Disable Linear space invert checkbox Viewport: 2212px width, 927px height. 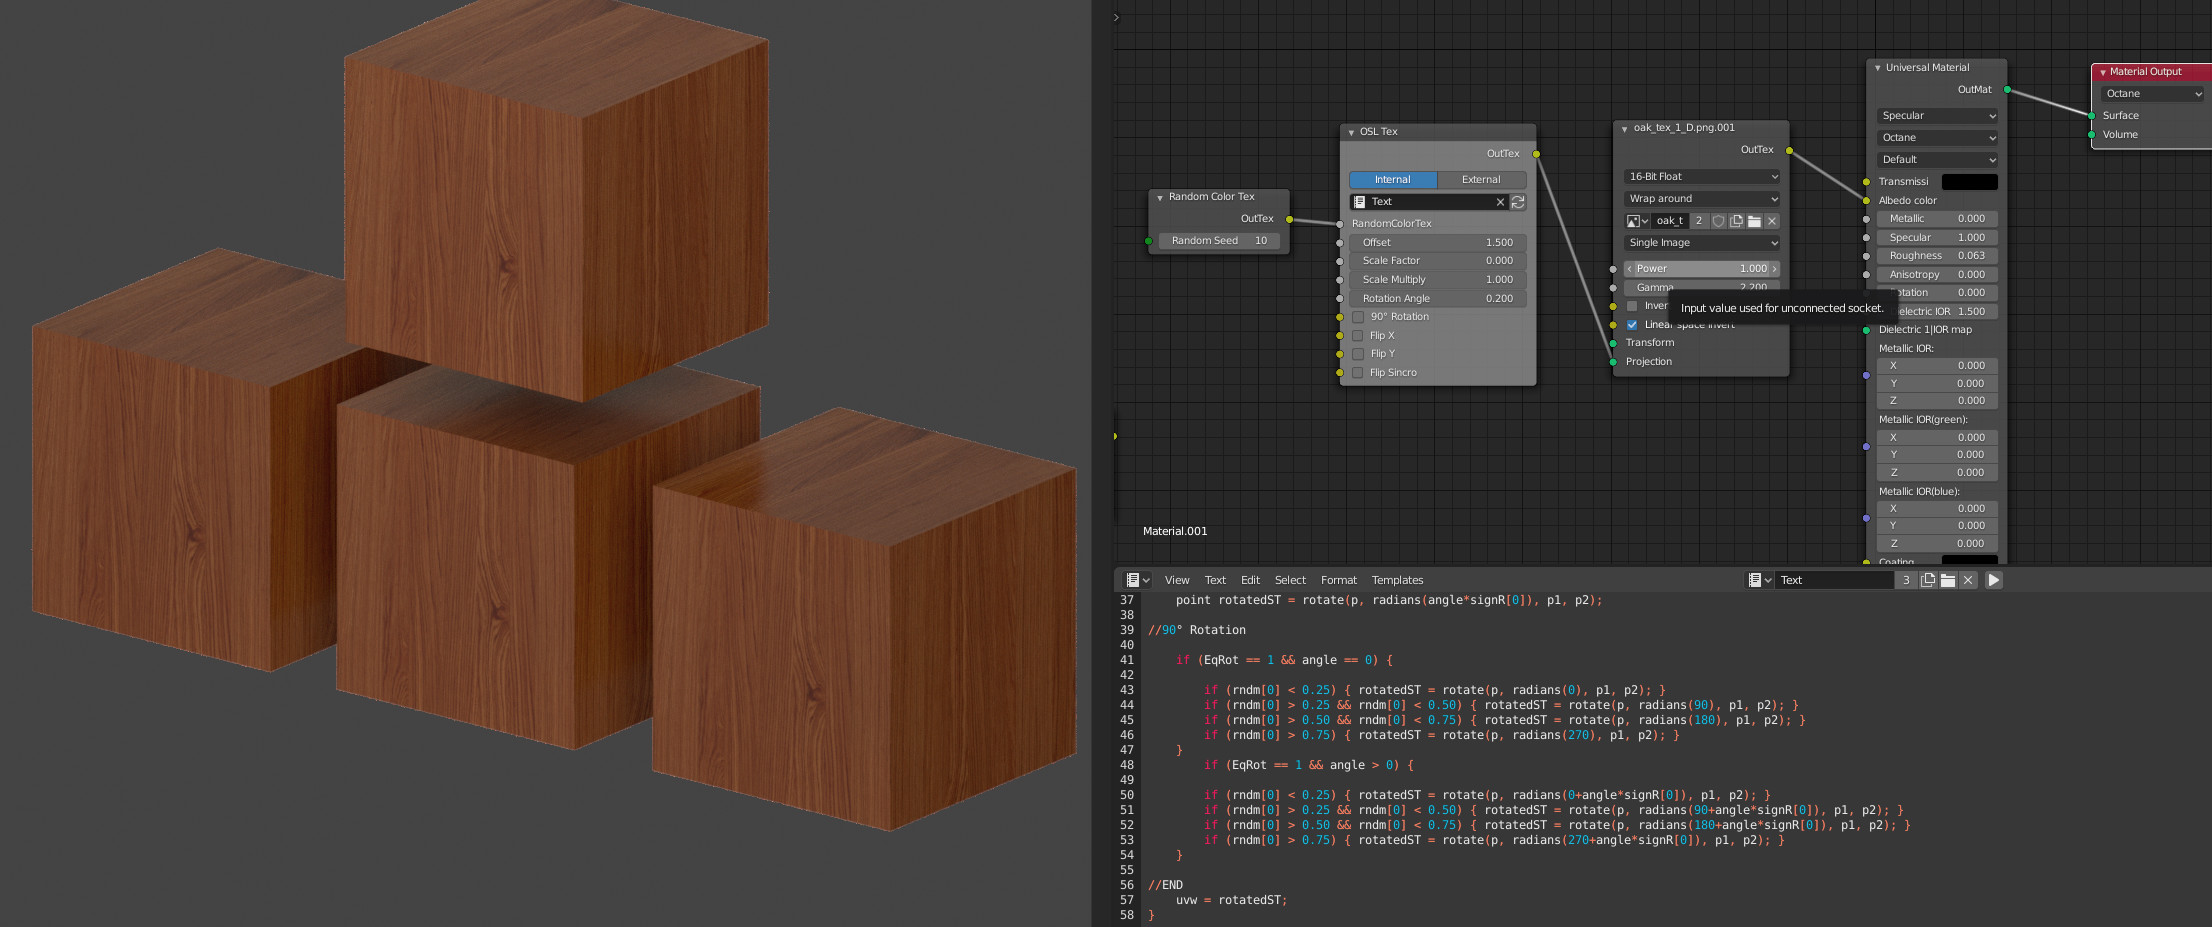[x=1632, y=325]
